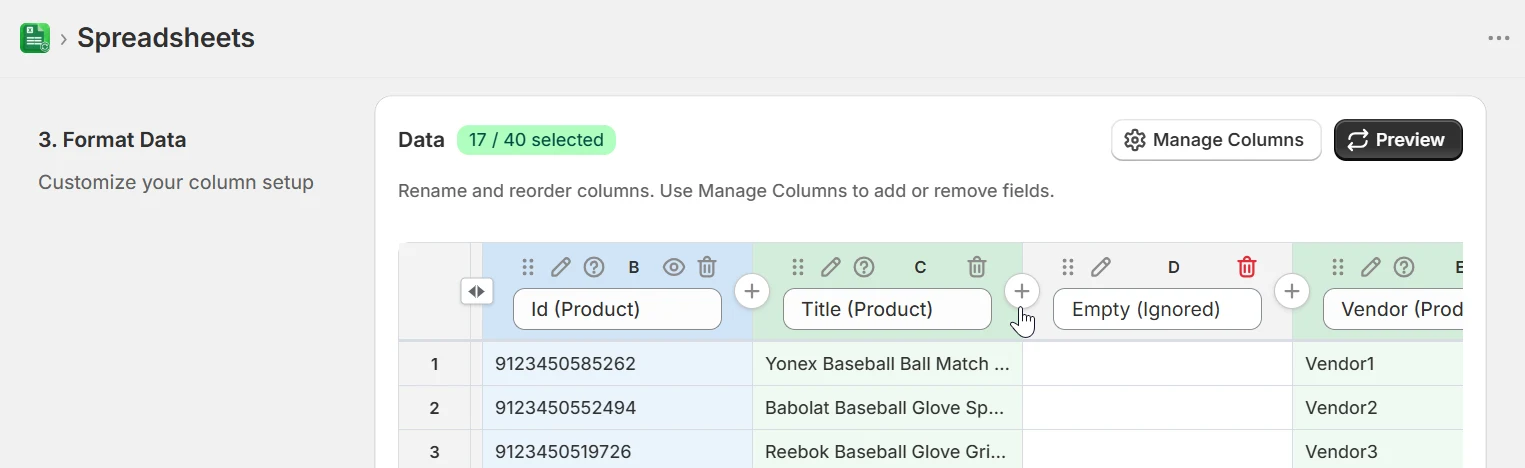The image size is (1525, 468).
Task: Edit column B with the pencil icon
Action: [x=561, y=267]
